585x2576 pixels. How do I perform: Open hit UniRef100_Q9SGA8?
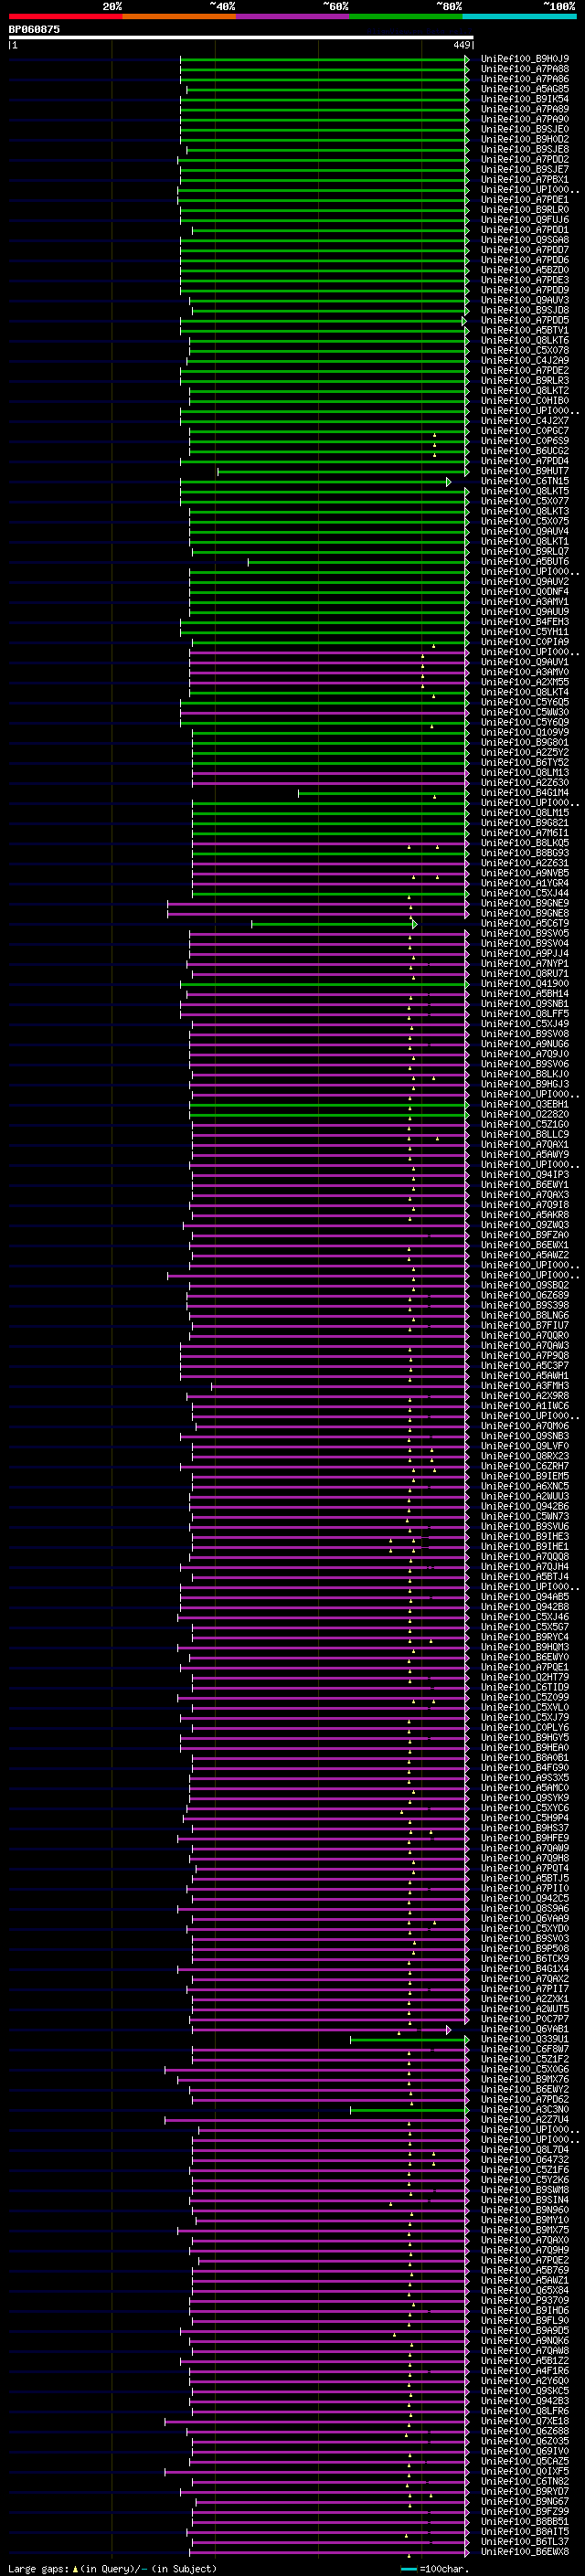click(525, 240)
